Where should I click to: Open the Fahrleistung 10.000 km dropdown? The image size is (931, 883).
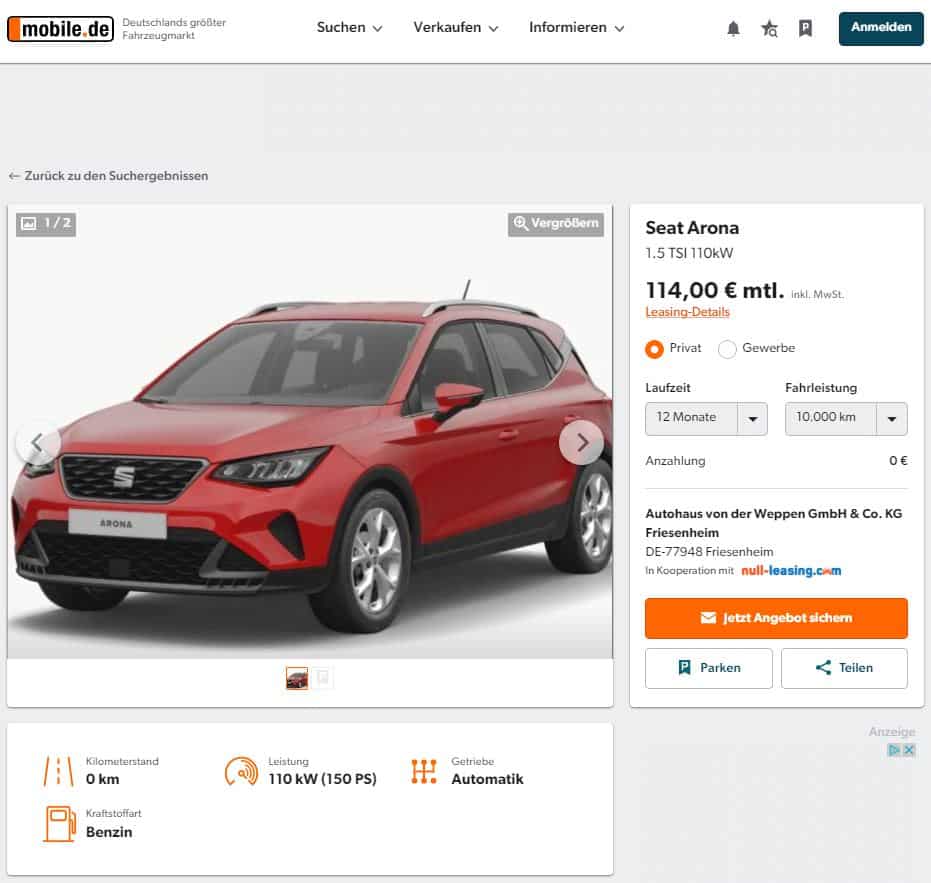[x=846, y=419]
